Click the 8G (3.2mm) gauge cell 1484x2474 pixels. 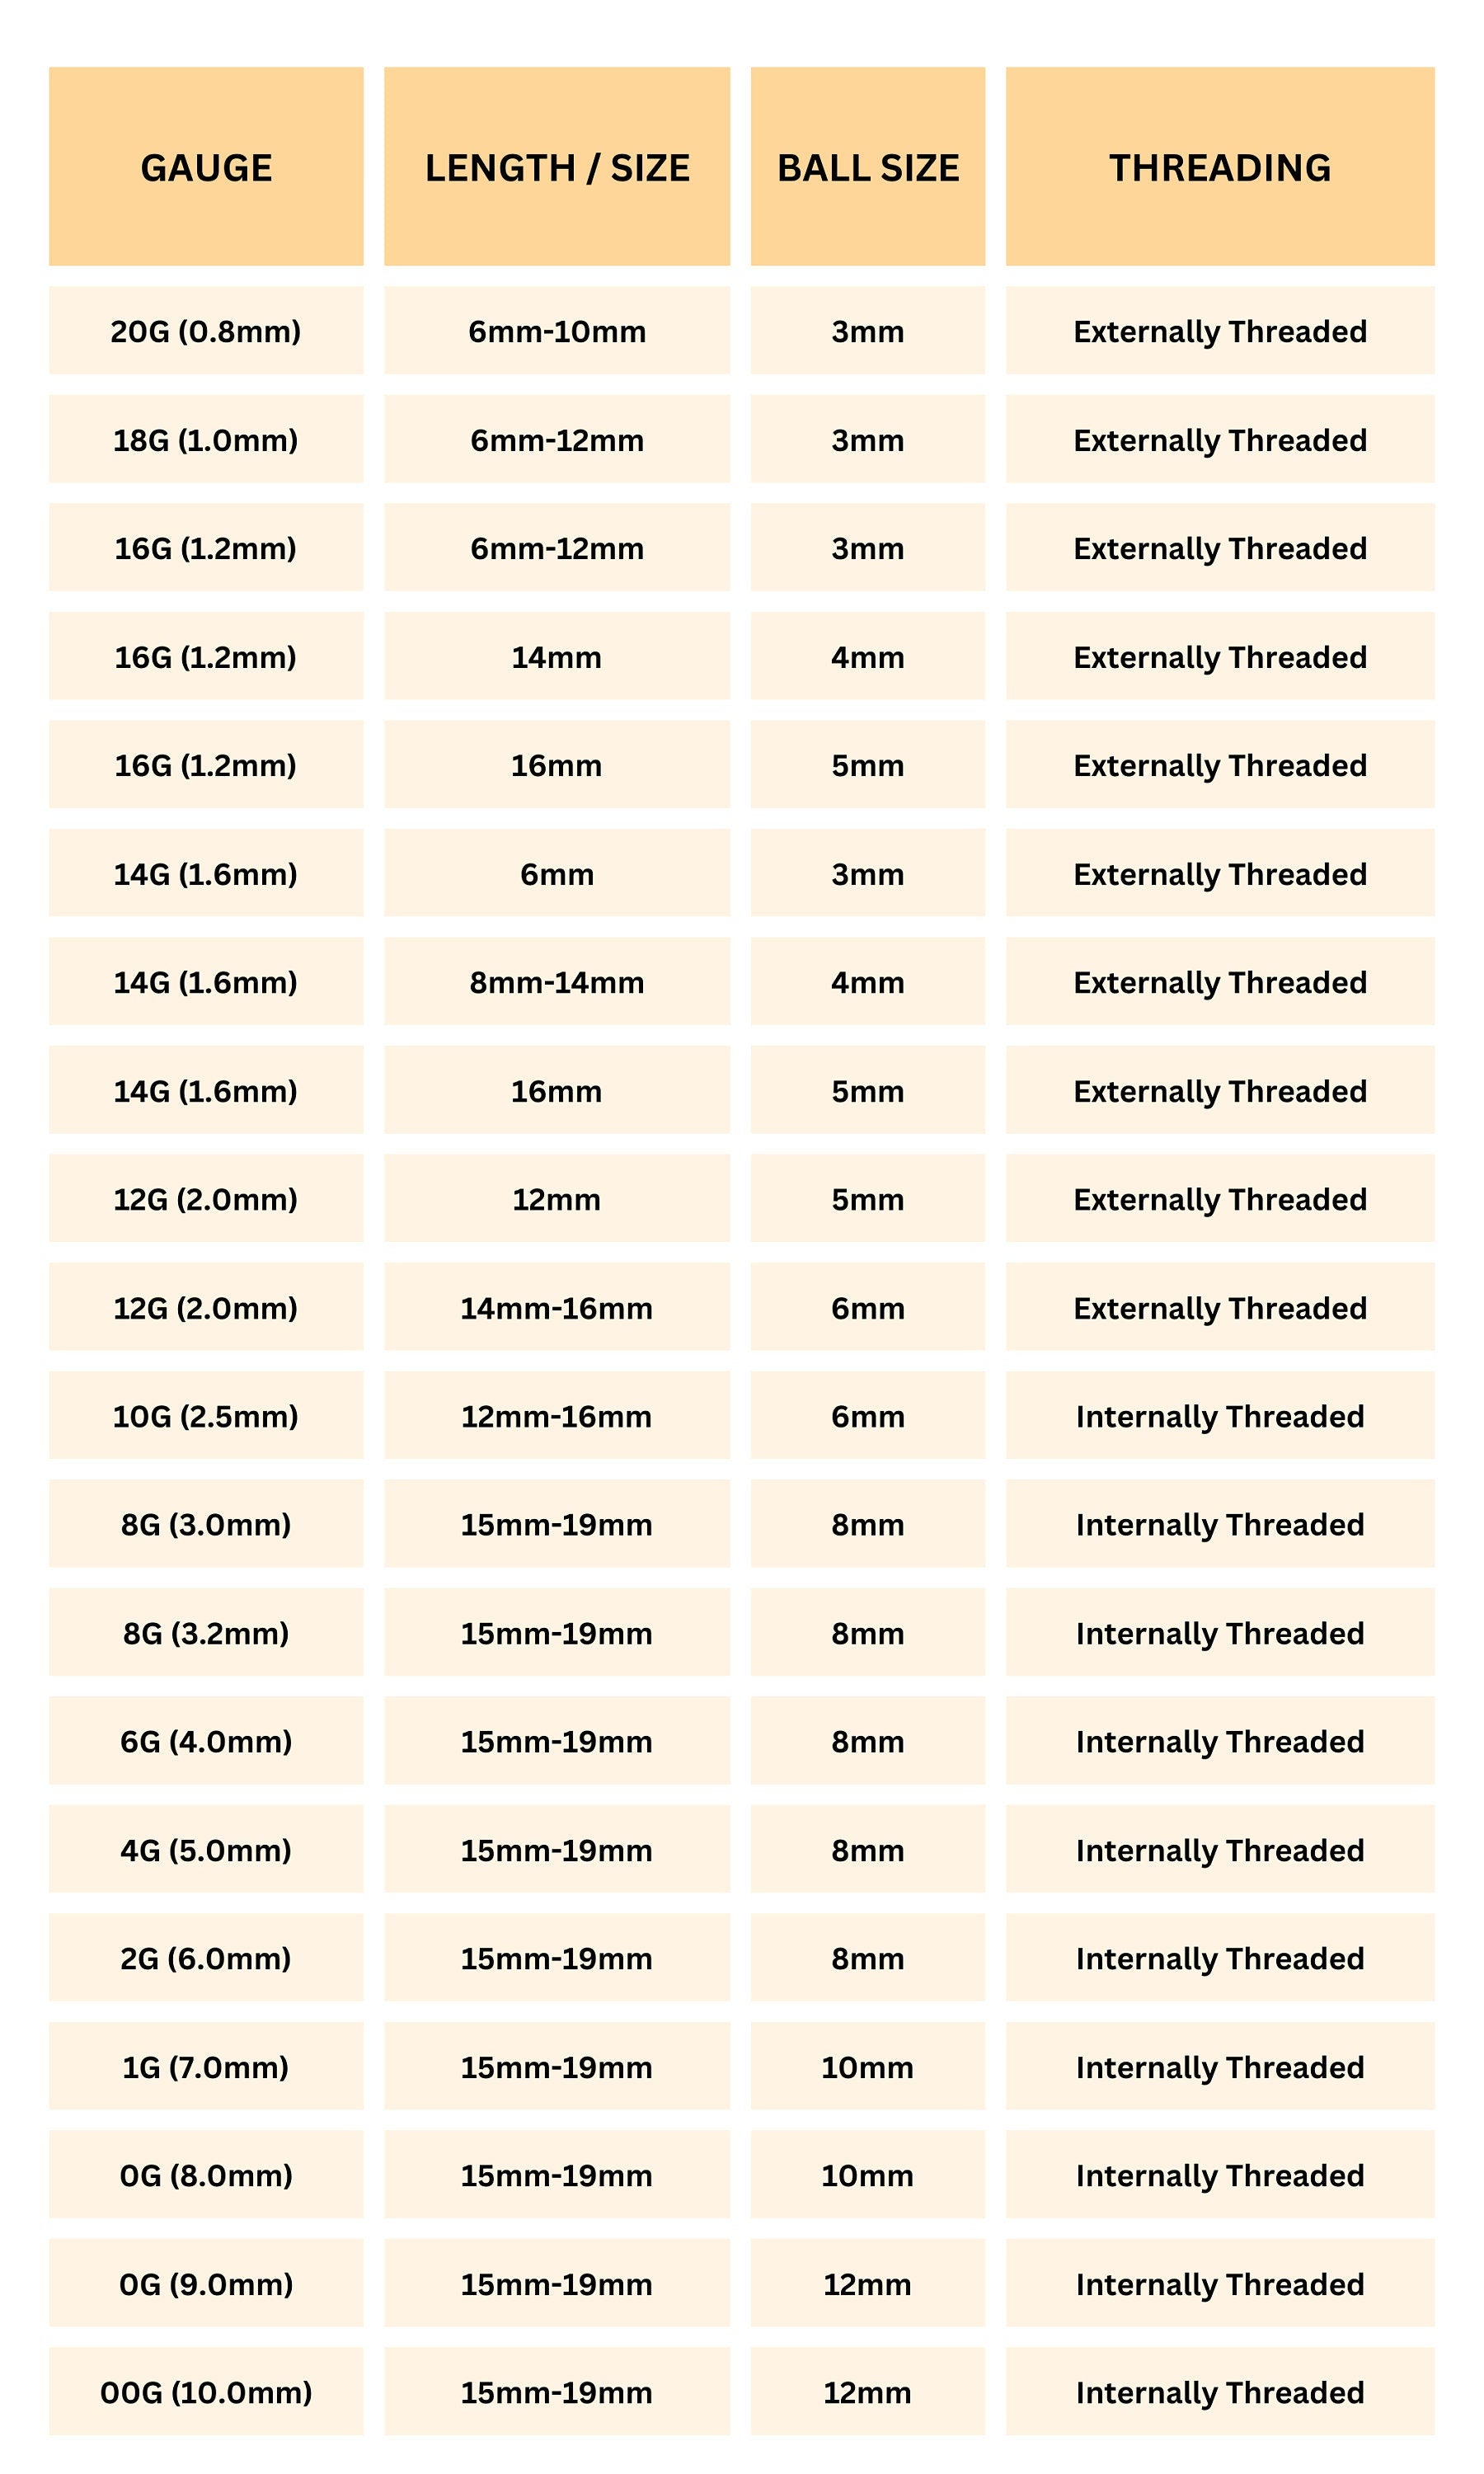click(206, 1633)
